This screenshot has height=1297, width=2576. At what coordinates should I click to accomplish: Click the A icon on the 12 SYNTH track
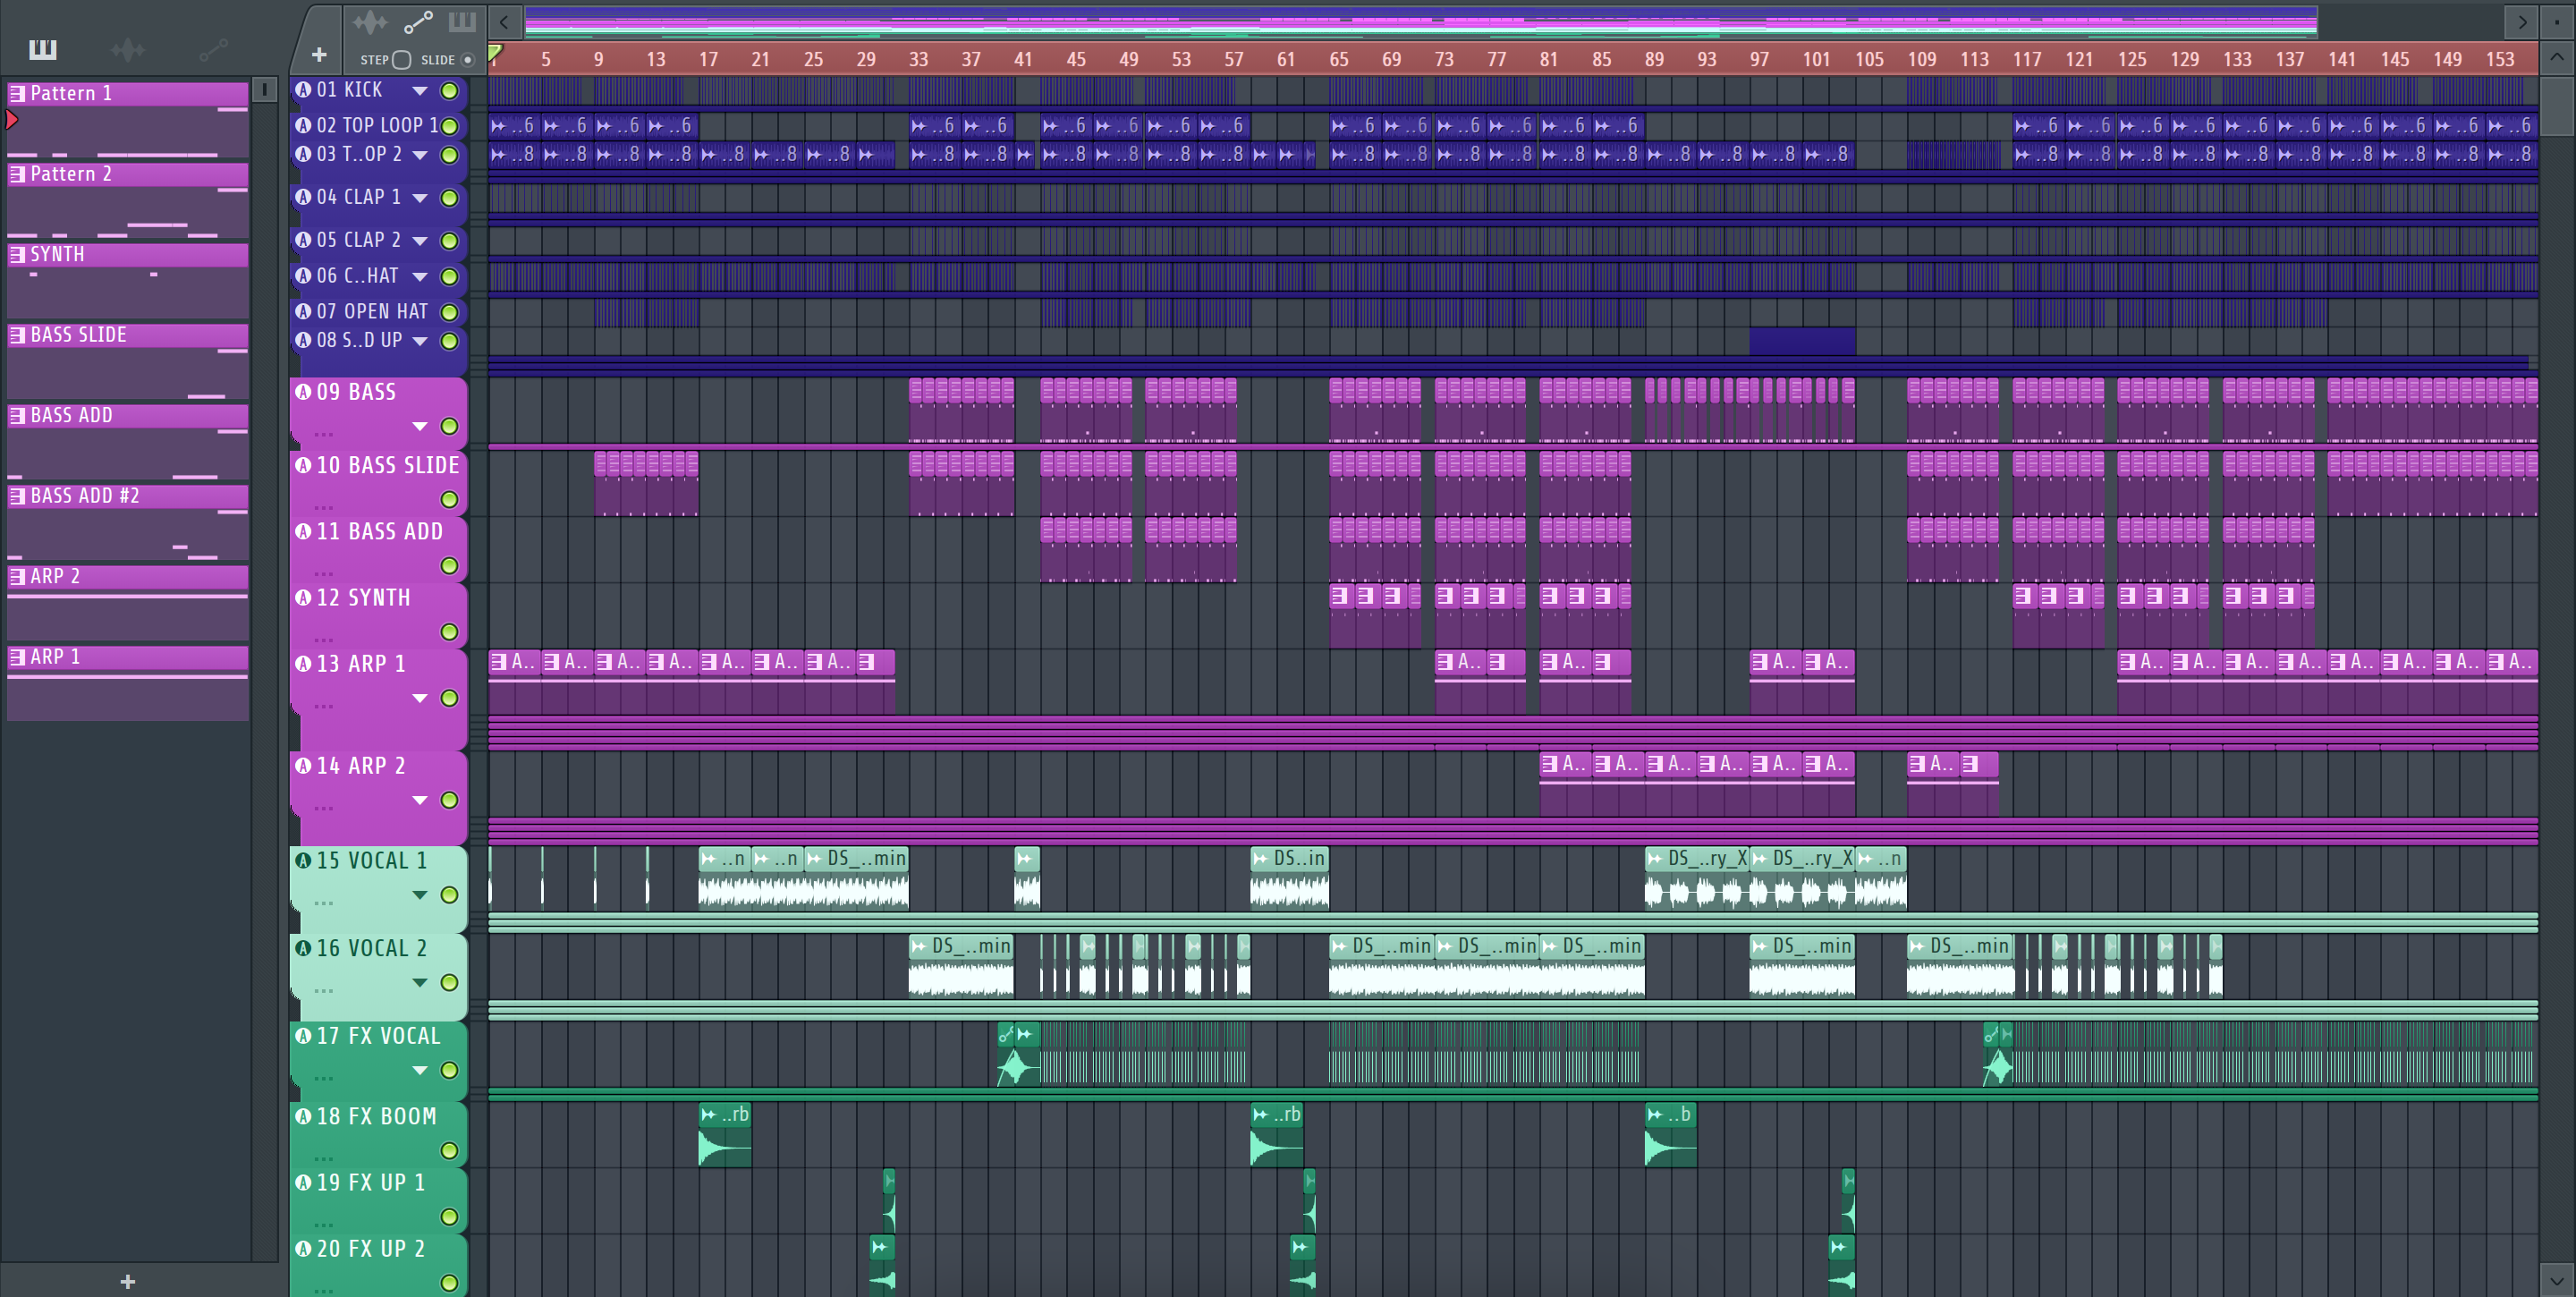303,597
